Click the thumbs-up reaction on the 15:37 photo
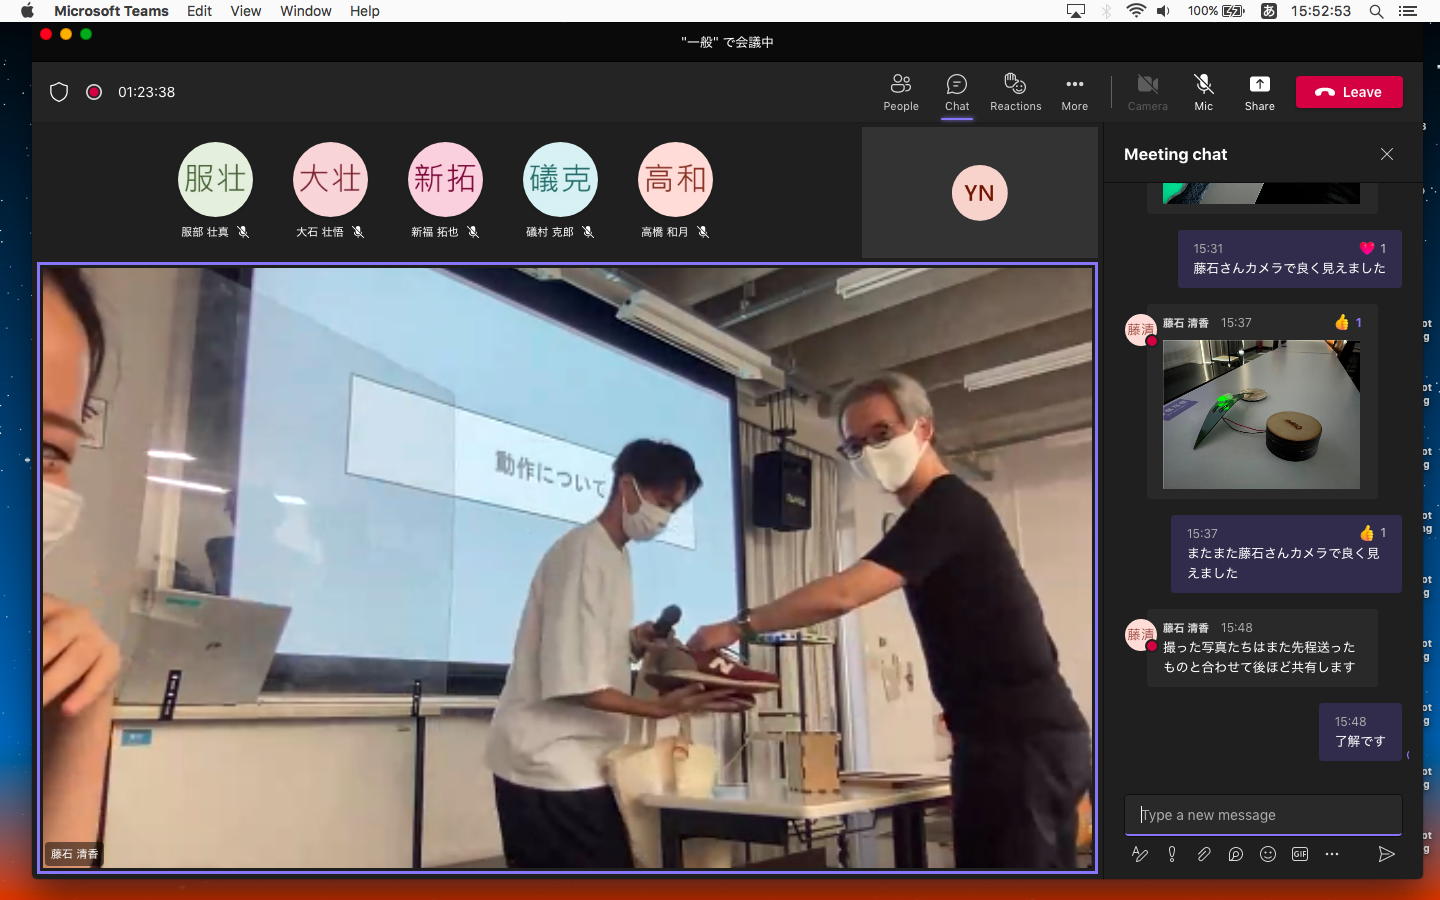1440x900 pixels. (x=1347, y=322)
